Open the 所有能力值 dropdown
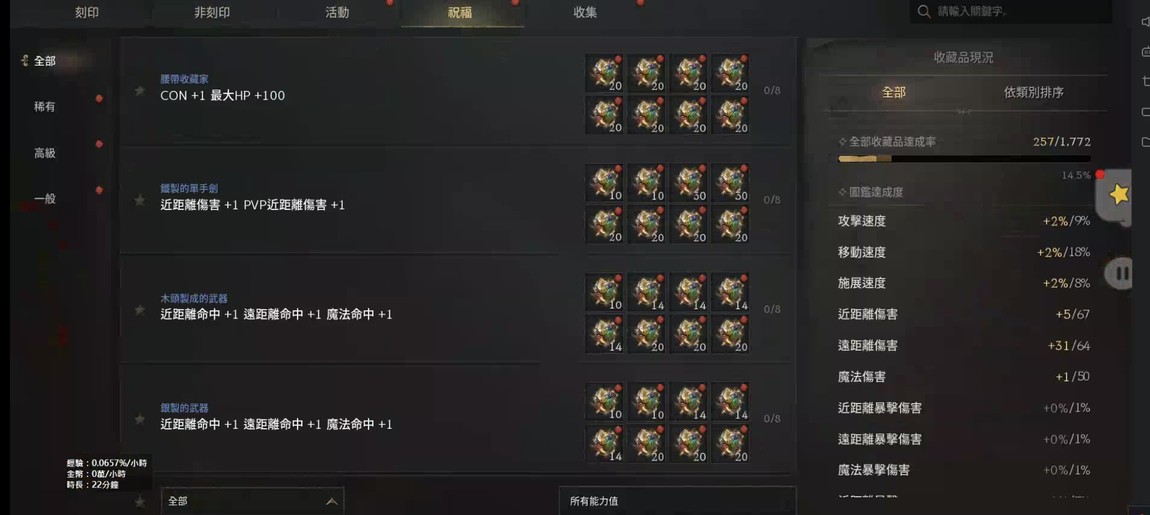Image resolution: width=1150 pixels, height=515 pixels. pyautogui.click(x=677, y=501)
